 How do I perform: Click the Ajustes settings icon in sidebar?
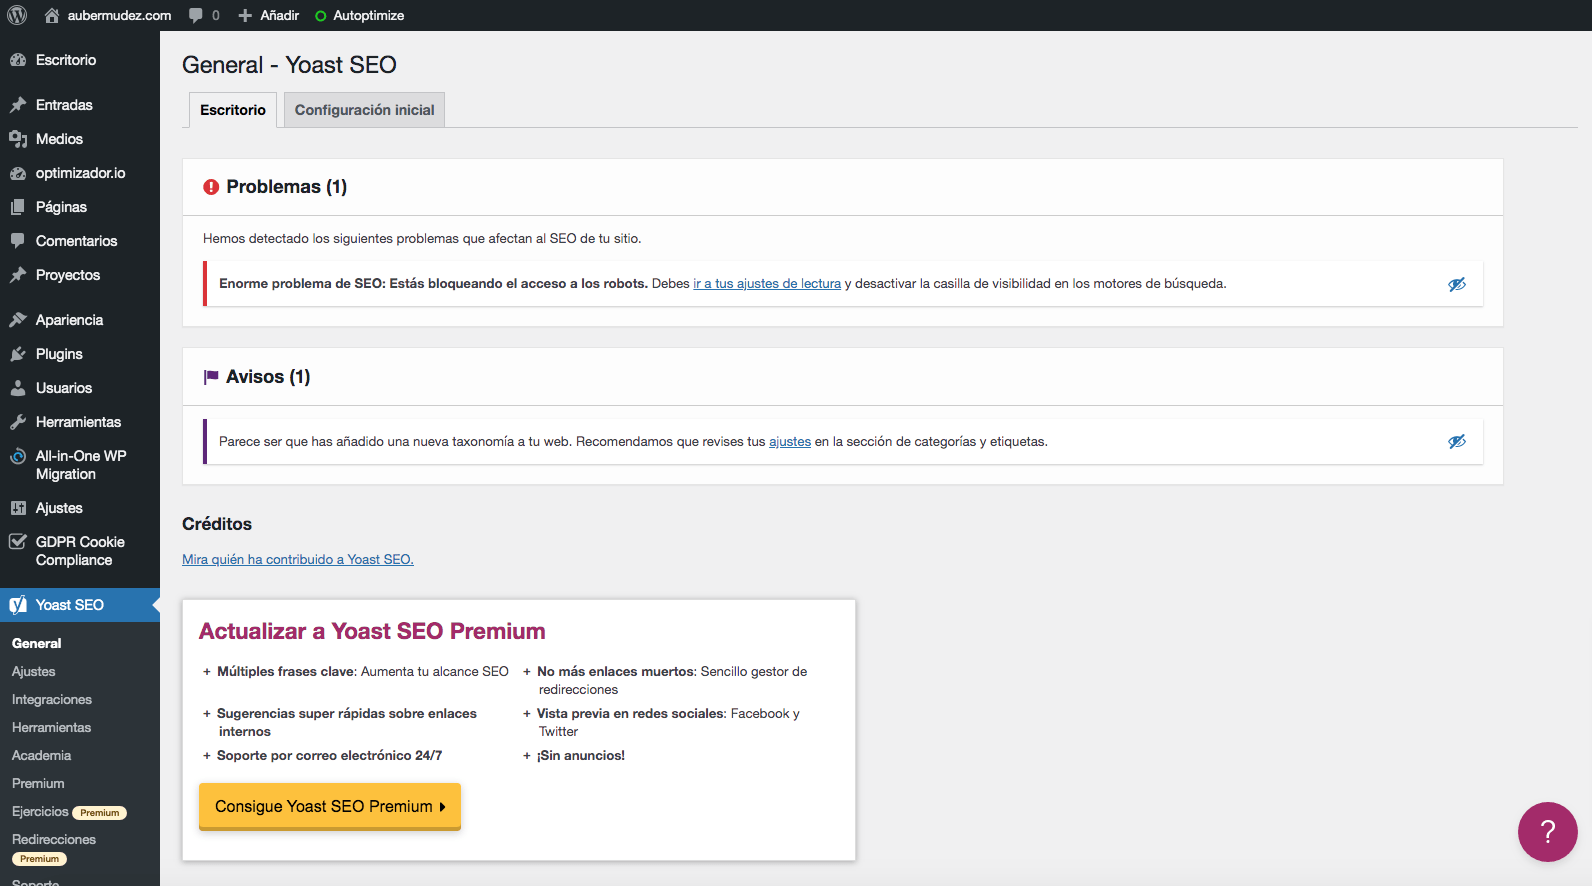(18, 508)
